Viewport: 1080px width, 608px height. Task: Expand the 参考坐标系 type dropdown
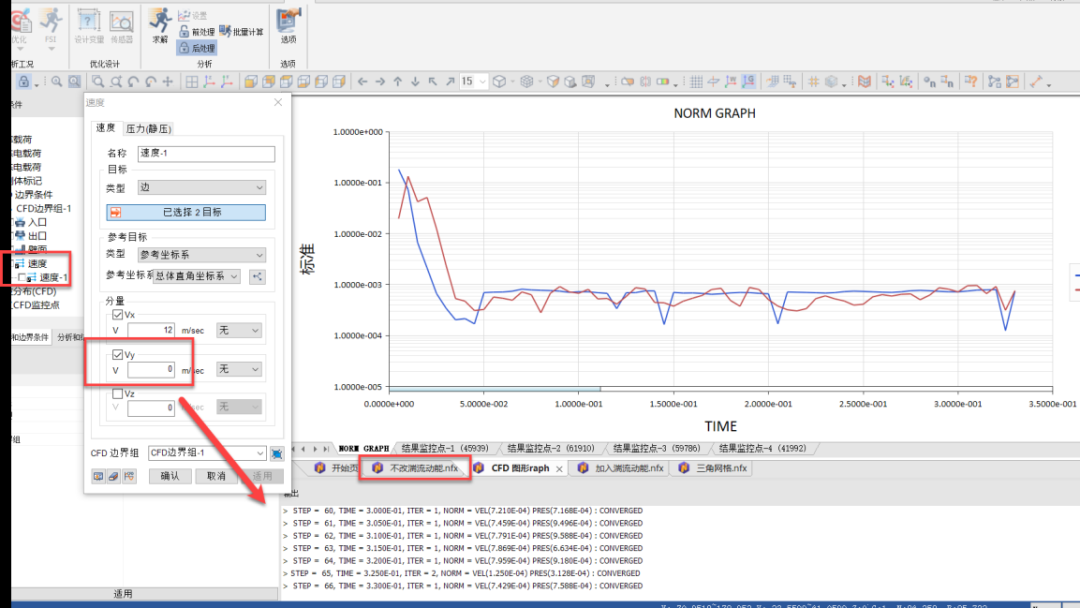[203, 256]
